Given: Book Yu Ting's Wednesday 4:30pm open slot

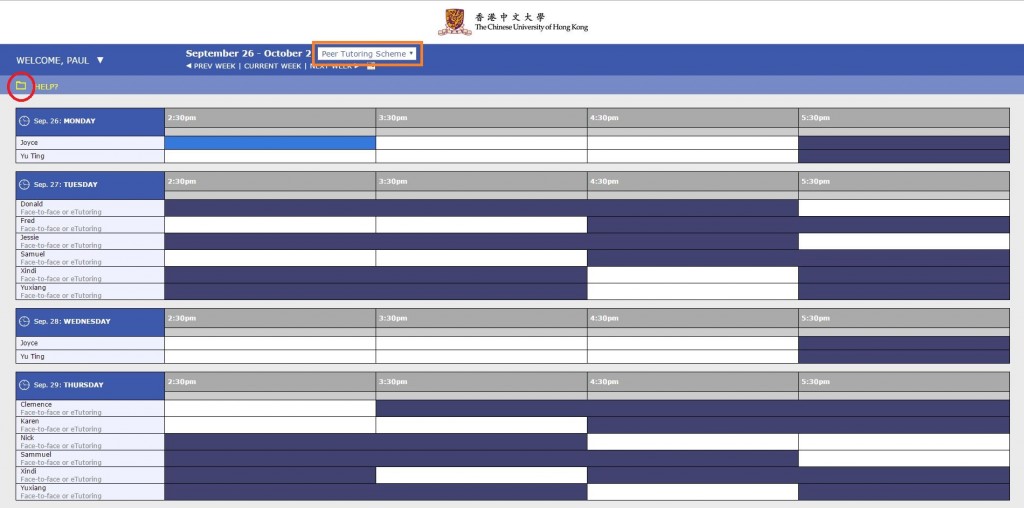Looking at the screenshot, I should click(x=693, y=357).
